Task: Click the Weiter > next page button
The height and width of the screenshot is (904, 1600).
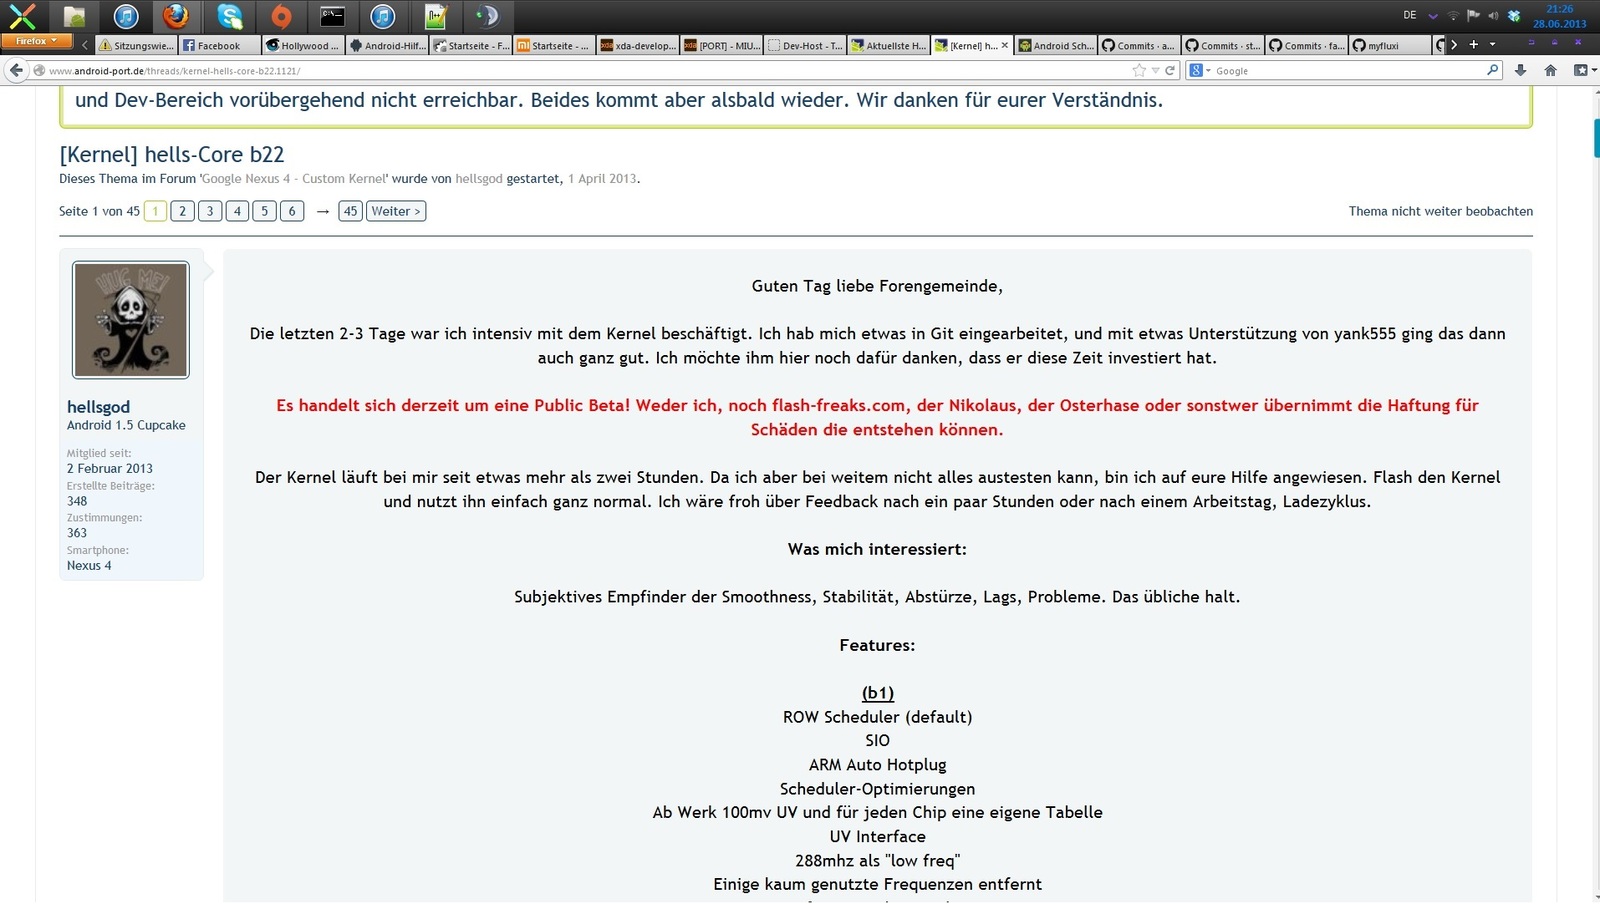Action: coord(396,211)
